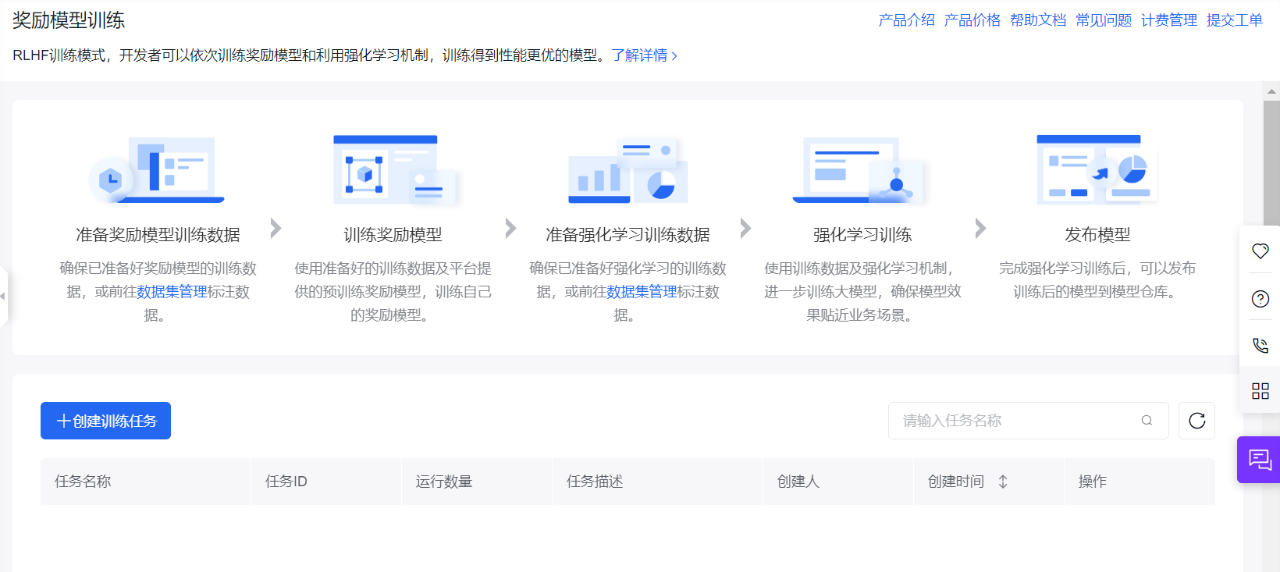
Task: Open the purple chat message icon
Action: (x=1260, y=460)
